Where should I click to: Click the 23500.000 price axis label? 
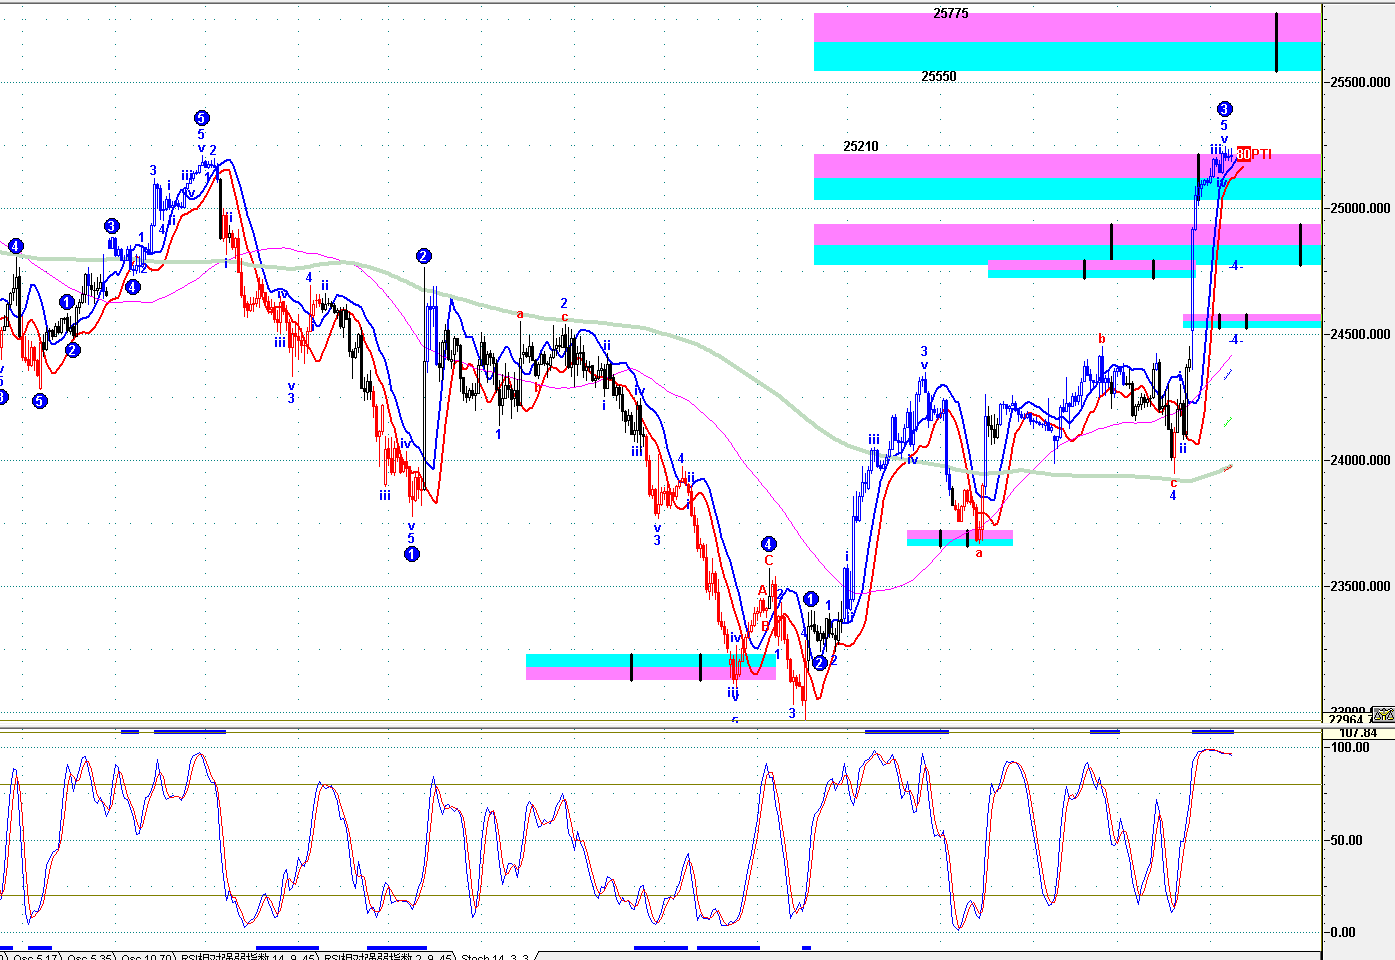click(1360, 586)
